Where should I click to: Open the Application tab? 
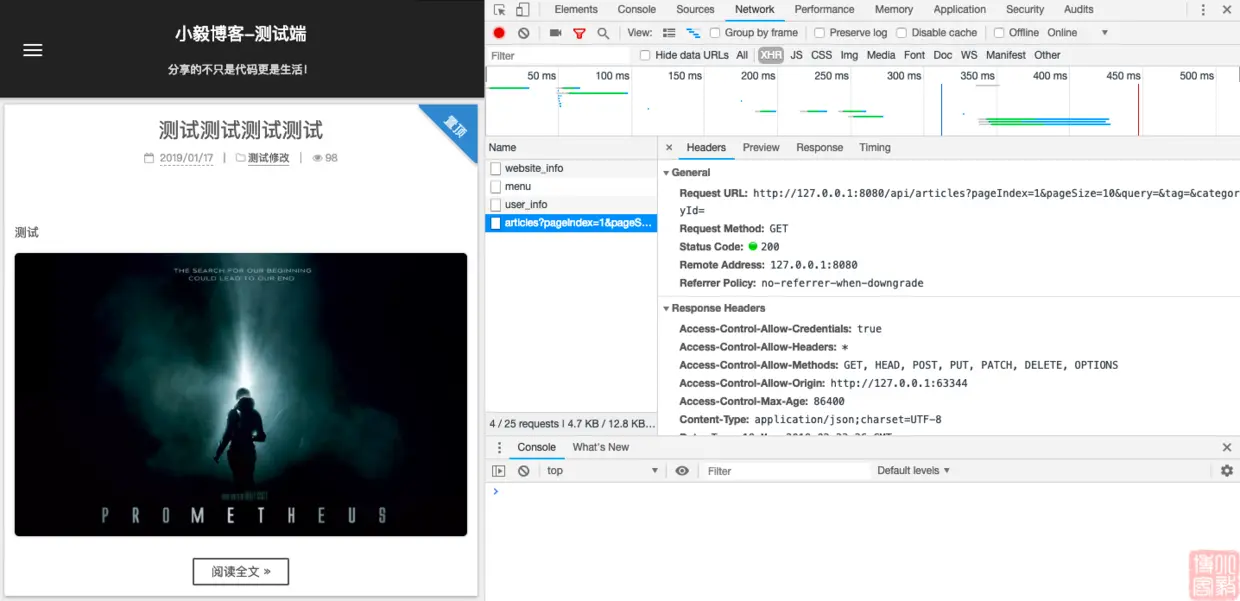click(x=960, y=10)
